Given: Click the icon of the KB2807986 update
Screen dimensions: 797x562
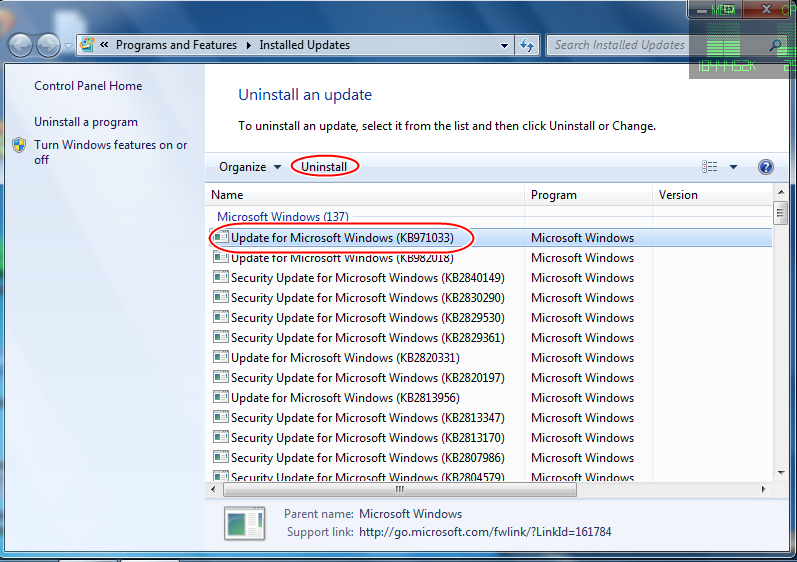Looking at the screenshot, I should point(221,457).
